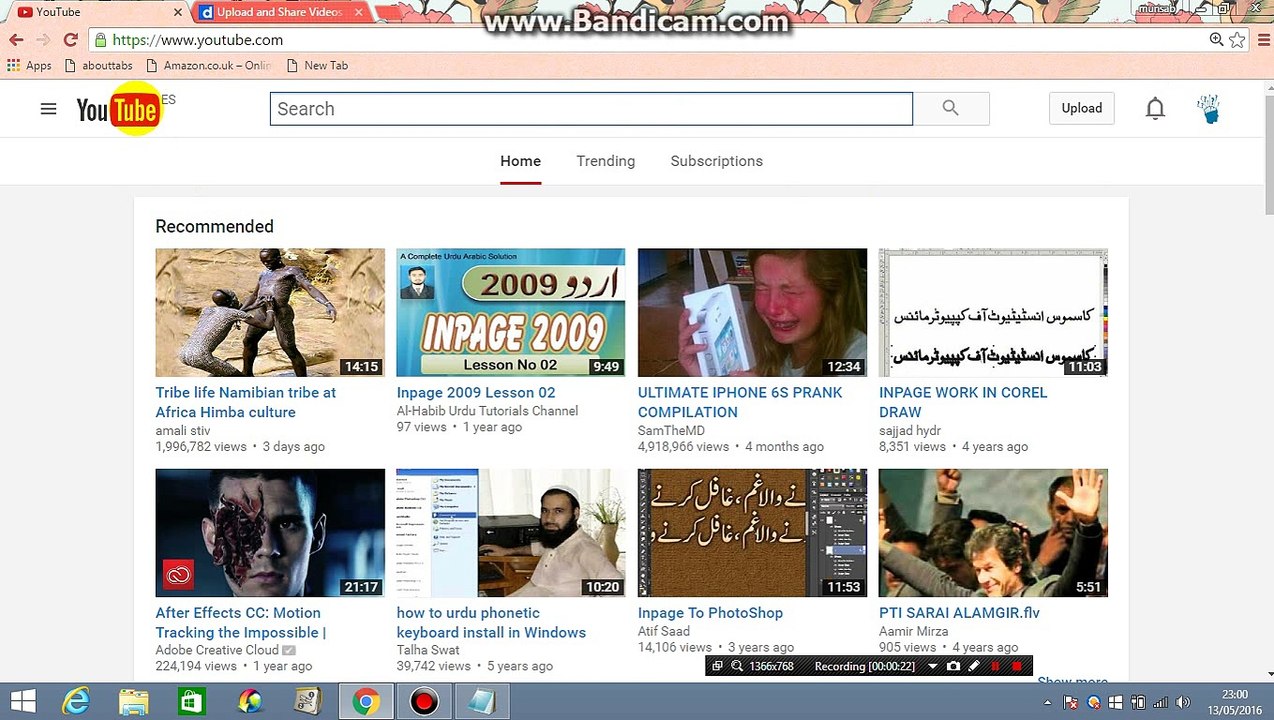Viewport: 1274px width, 720px height.
Task: Open File Explorer from the taskbar
Action: point(133,701)
